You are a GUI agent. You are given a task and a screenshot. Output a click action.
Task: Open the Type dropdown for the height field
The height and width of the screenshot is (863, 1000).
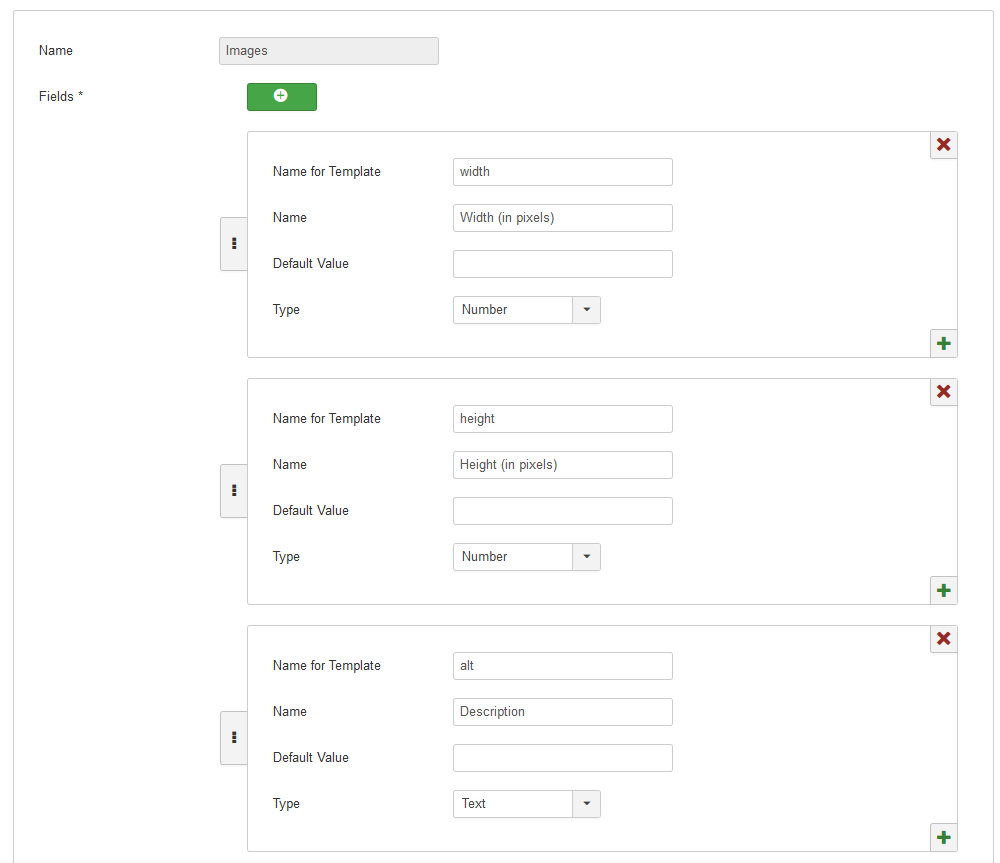(526, 557)
